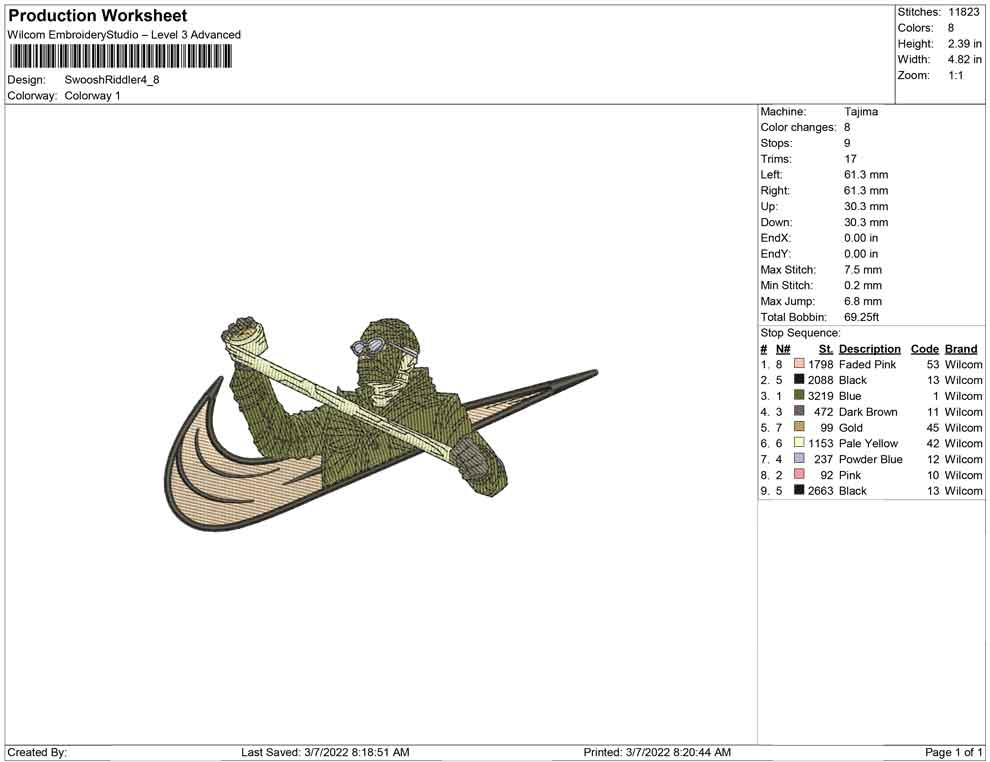Click the Printed timestamp in the footer
This screenshot has width=990, height=762.
[657, 752]
